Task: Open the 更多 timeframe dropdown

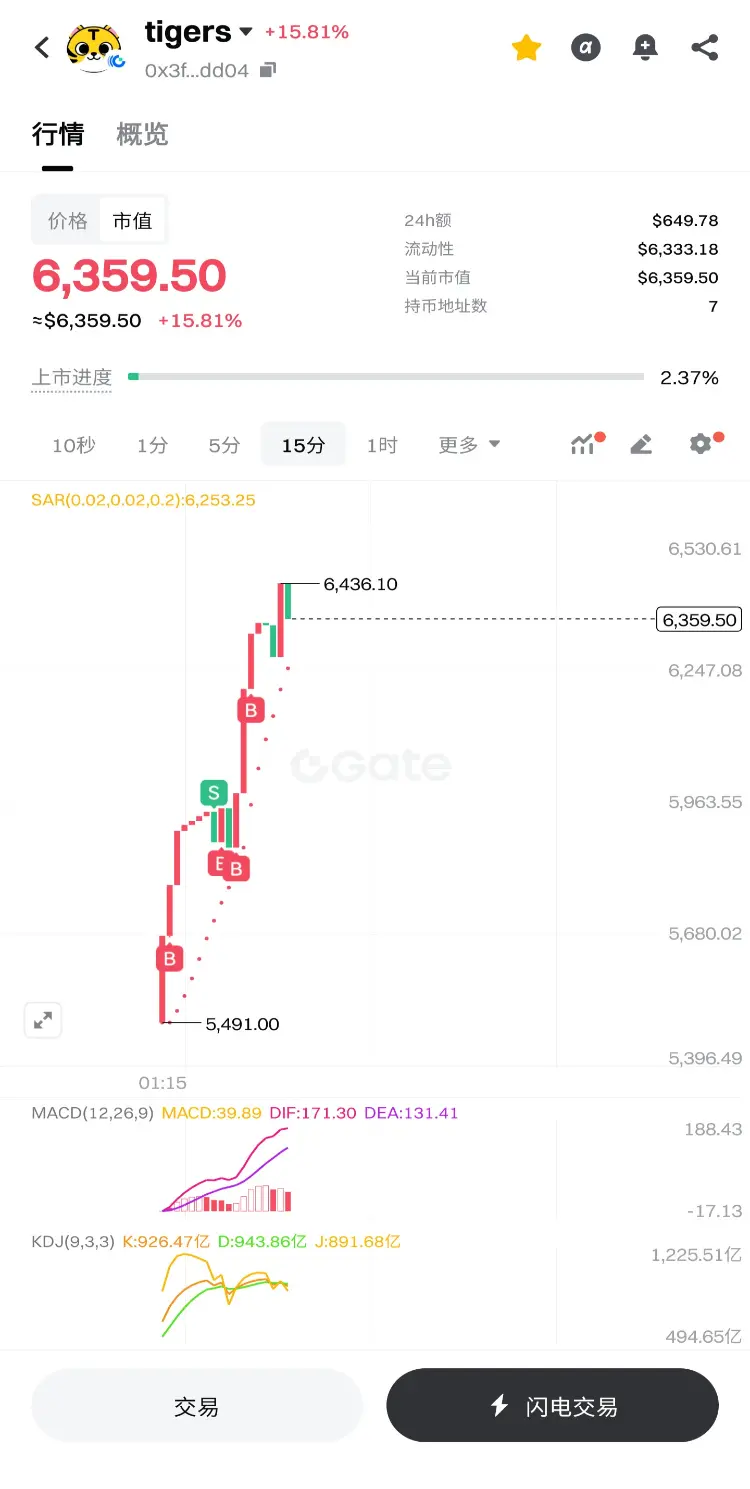Action: click(469, 445)
